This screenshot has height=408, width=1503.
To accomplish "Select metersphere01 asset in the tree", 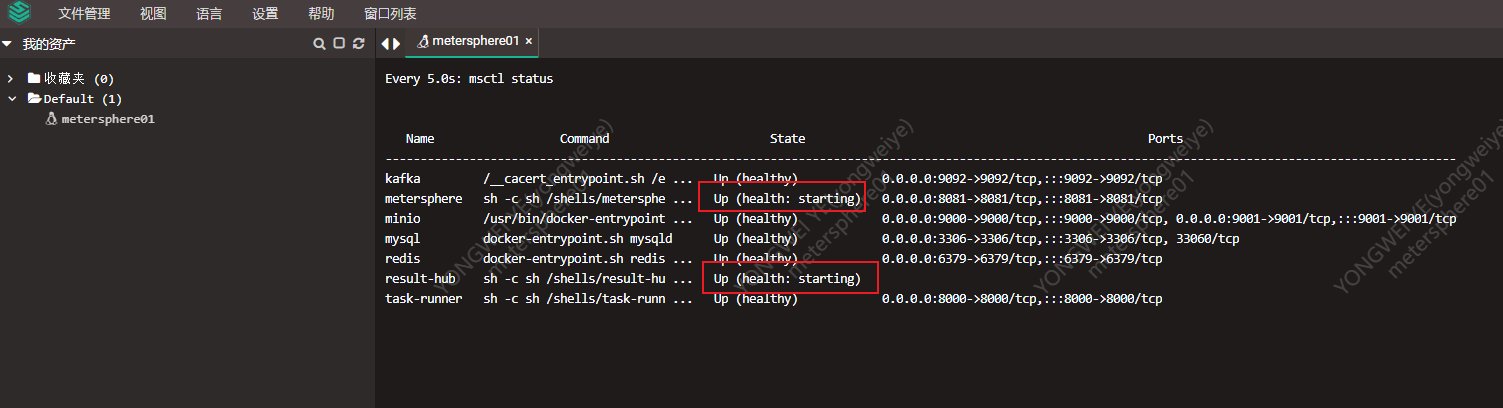I will coord(107,119).
